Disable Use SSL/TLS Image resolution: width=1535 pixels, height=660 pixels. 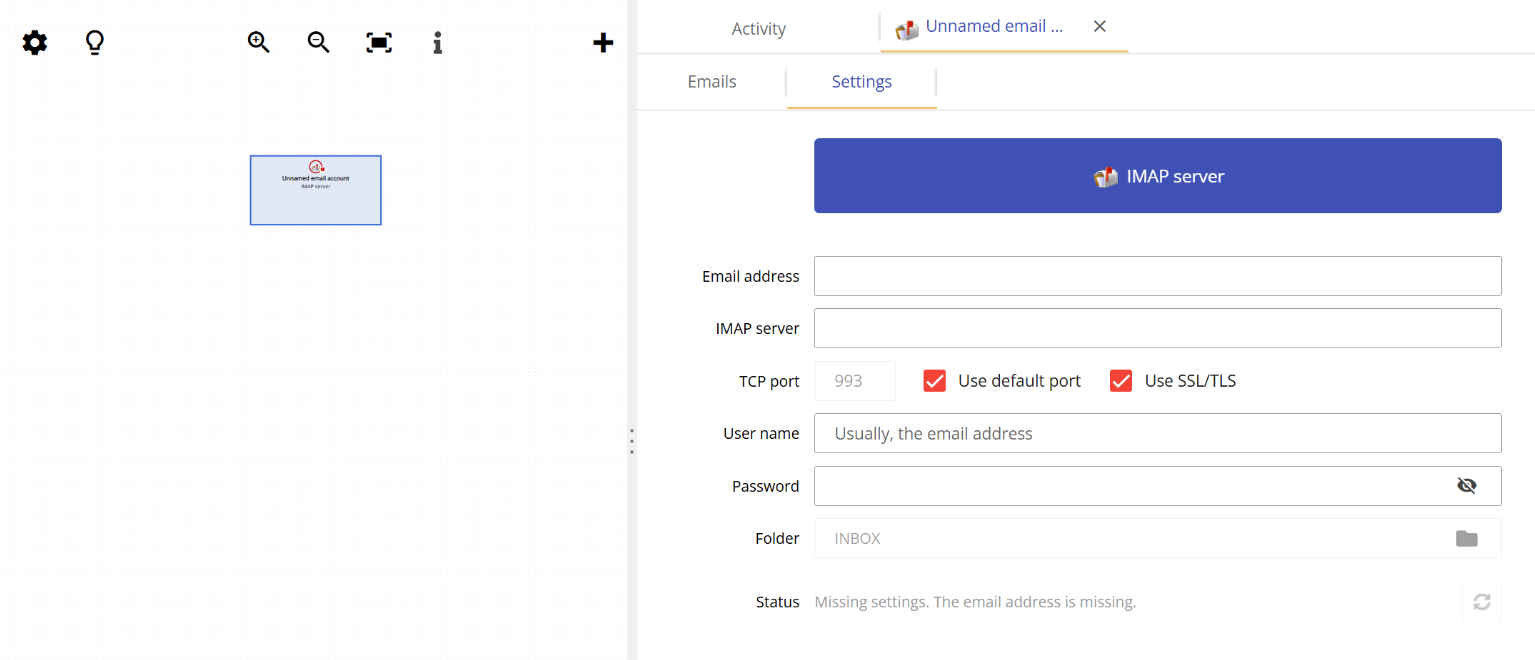coord(1120,380)
